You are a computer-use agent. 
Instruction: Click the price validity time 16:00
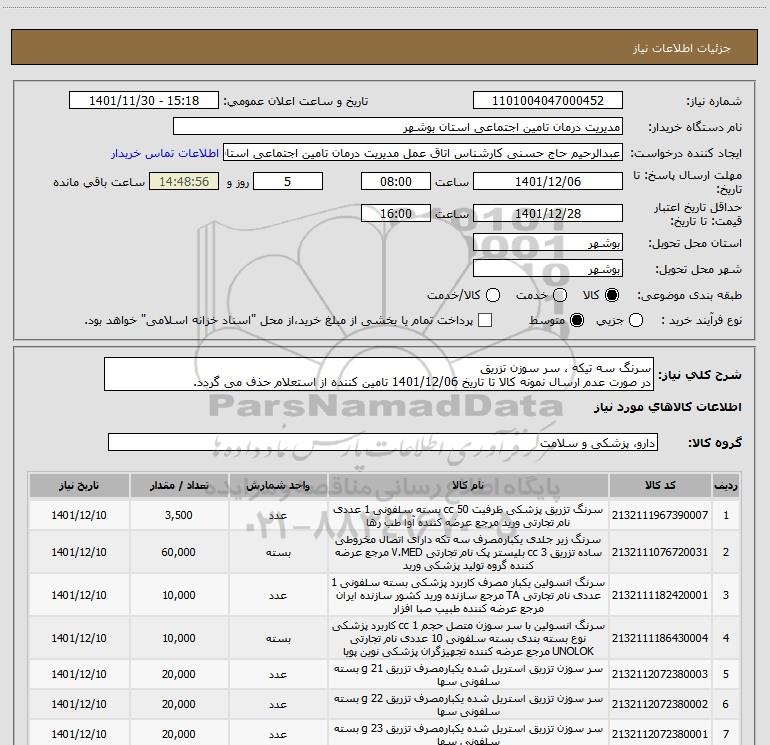pyautogui.click(x=396, y=214)
